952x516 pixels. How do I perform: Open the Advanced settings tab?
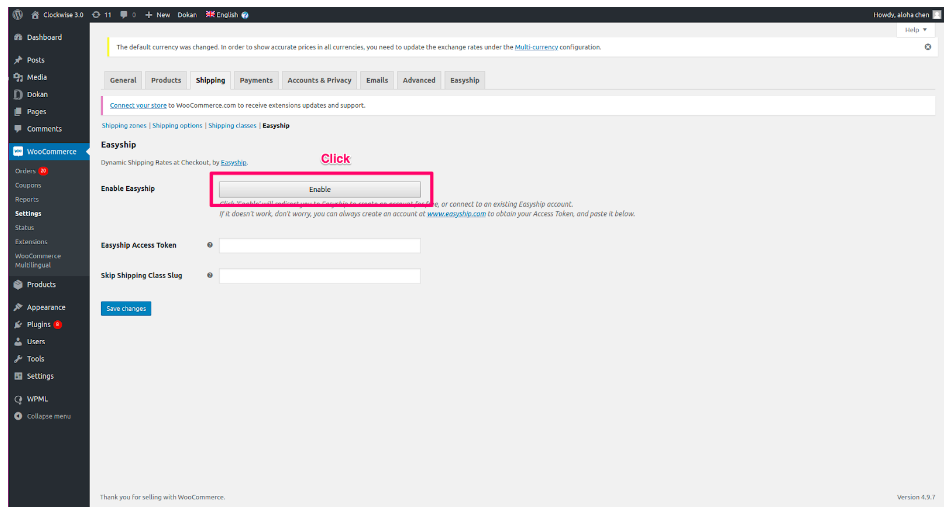click(x=419, y=80)
